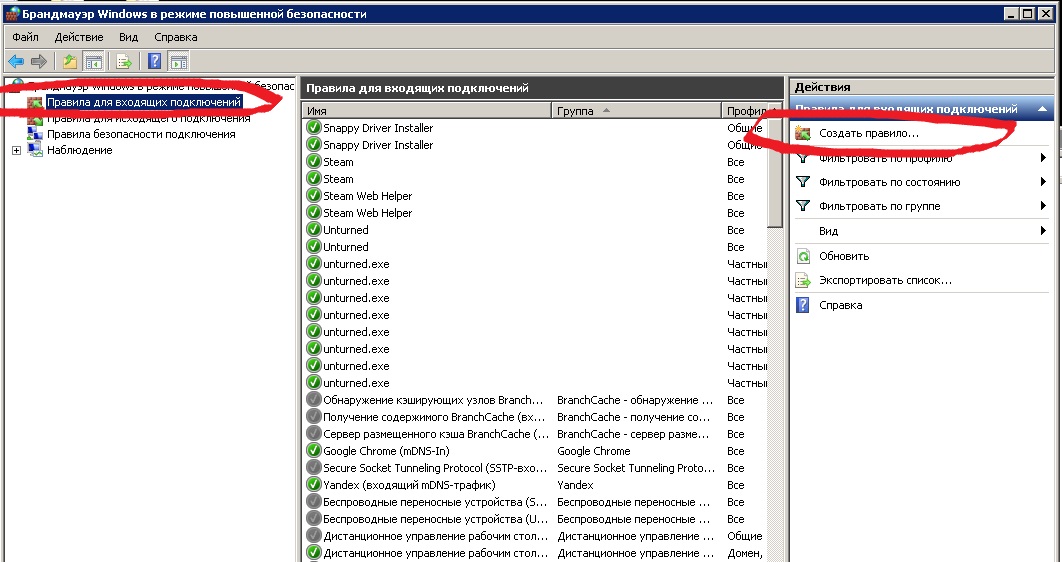Screen dimensions: 1062x562
Task: Click the Обновить action
Action: (844, 256)
